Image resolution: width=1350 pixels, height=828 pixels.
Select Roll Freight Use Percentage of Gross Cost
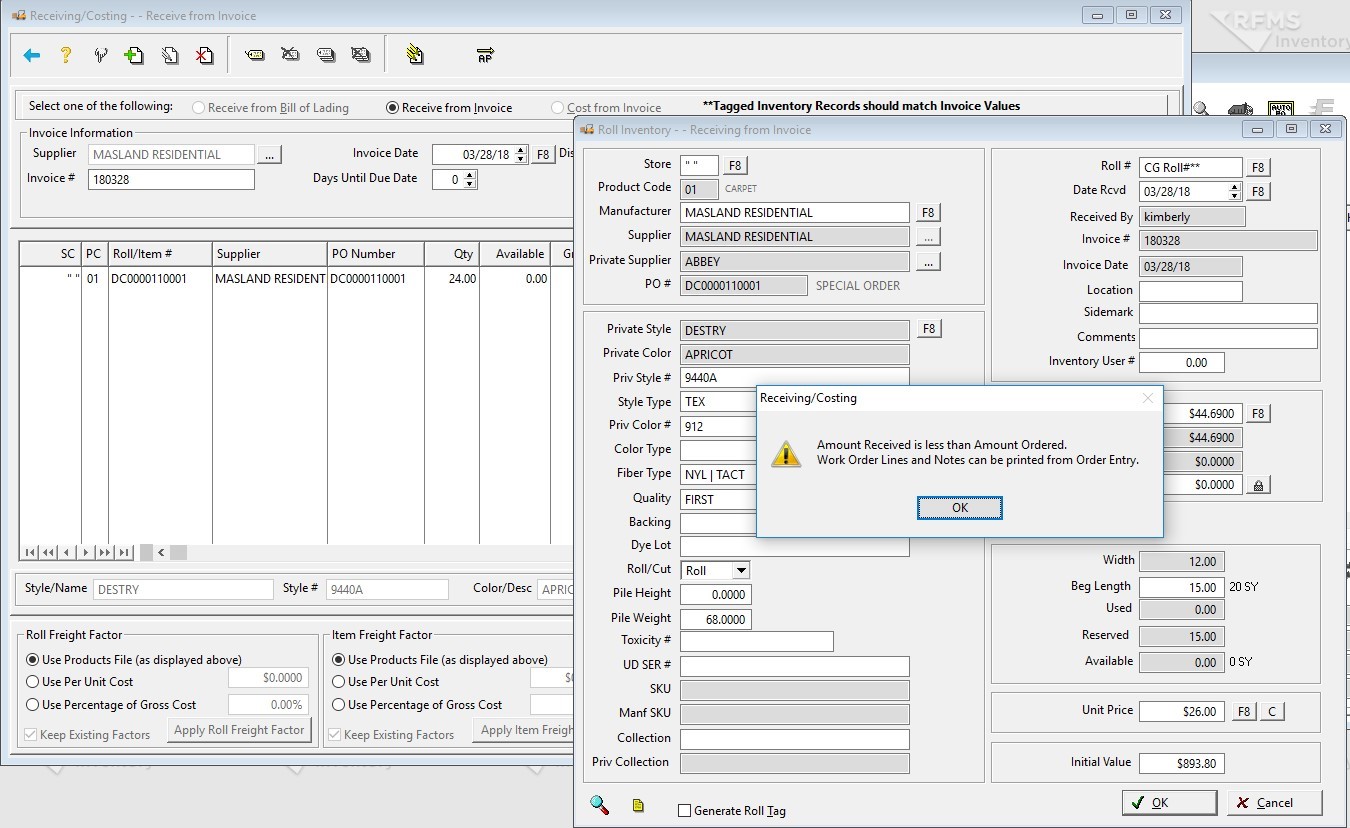111,705
